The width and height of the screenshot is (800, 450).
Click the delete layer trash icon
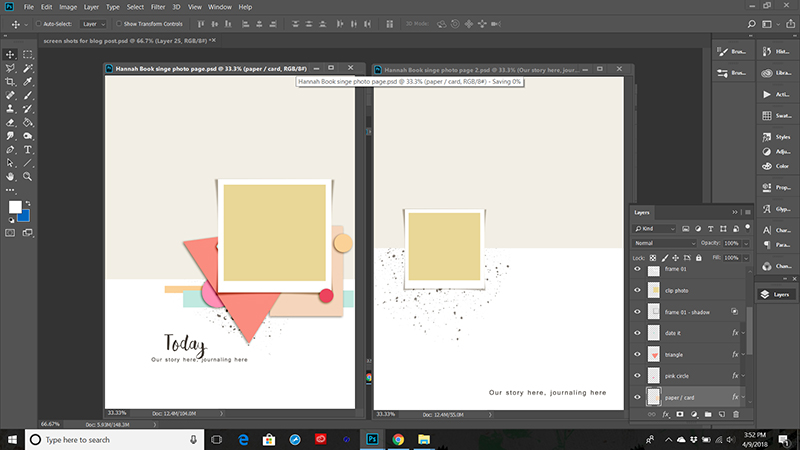pyautogui.click(x=736, y=415)
